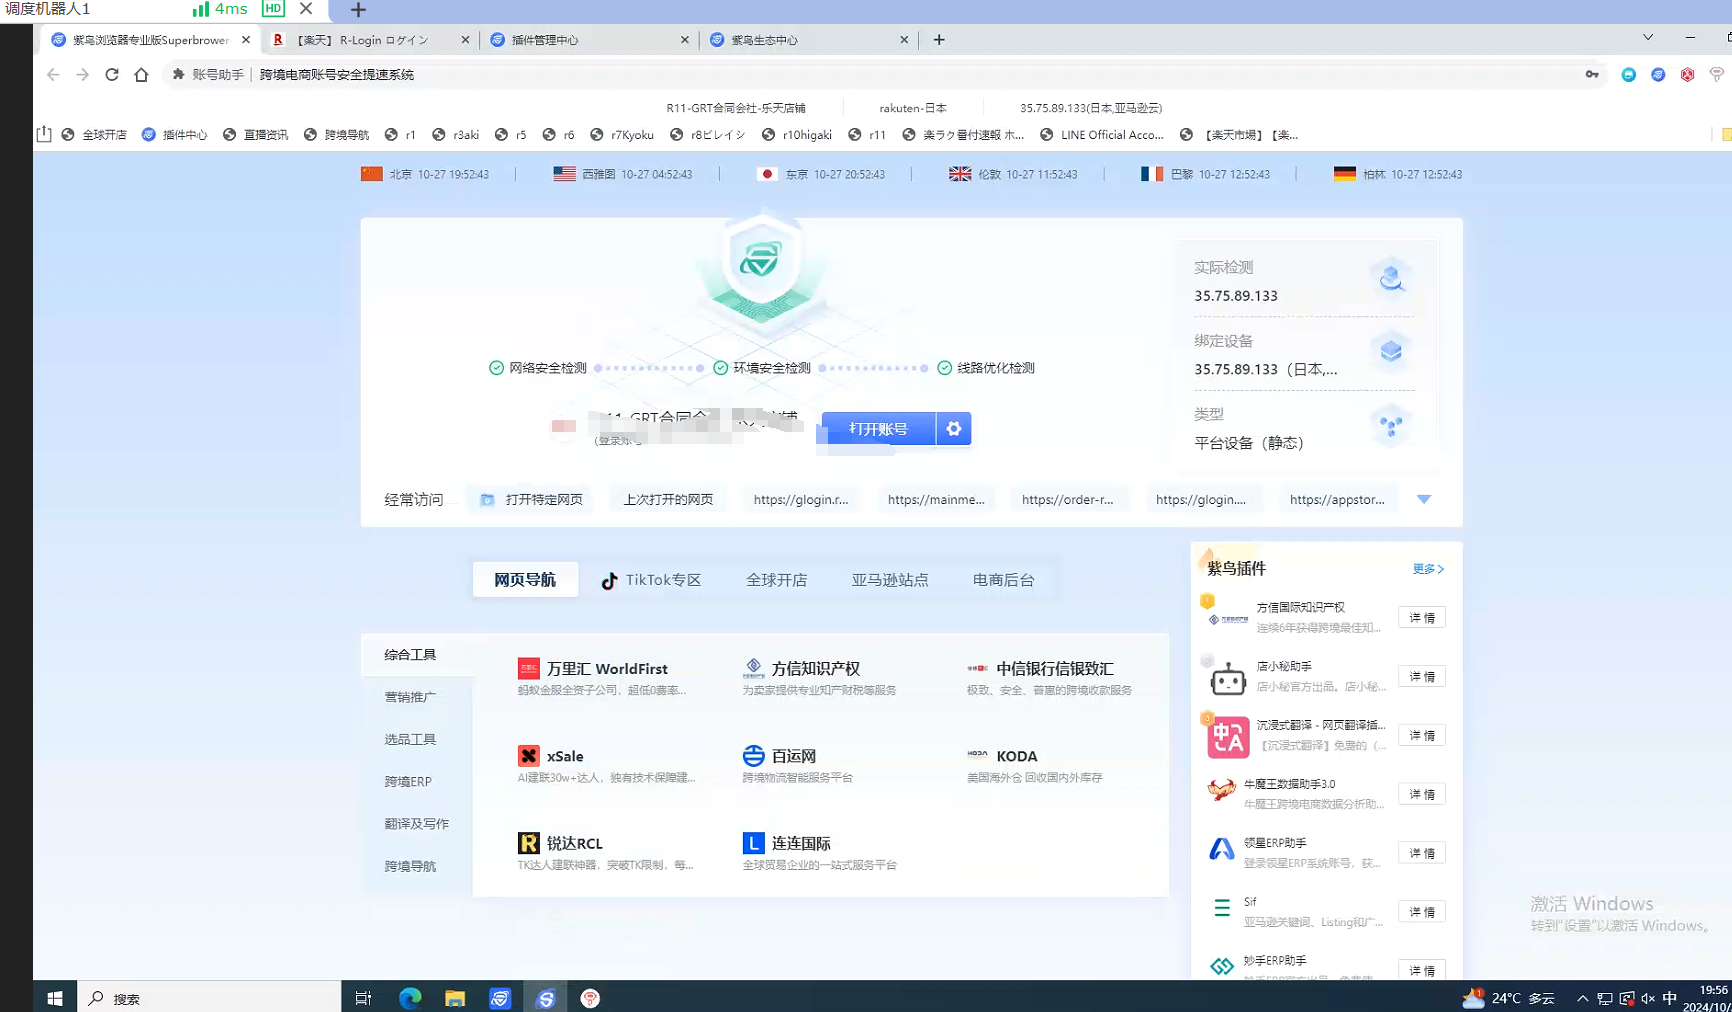Viewport: 1732px width, 1012px height.
Task: Click the 更多 link in 紫鸟插件
Action: click(1427, 569)
